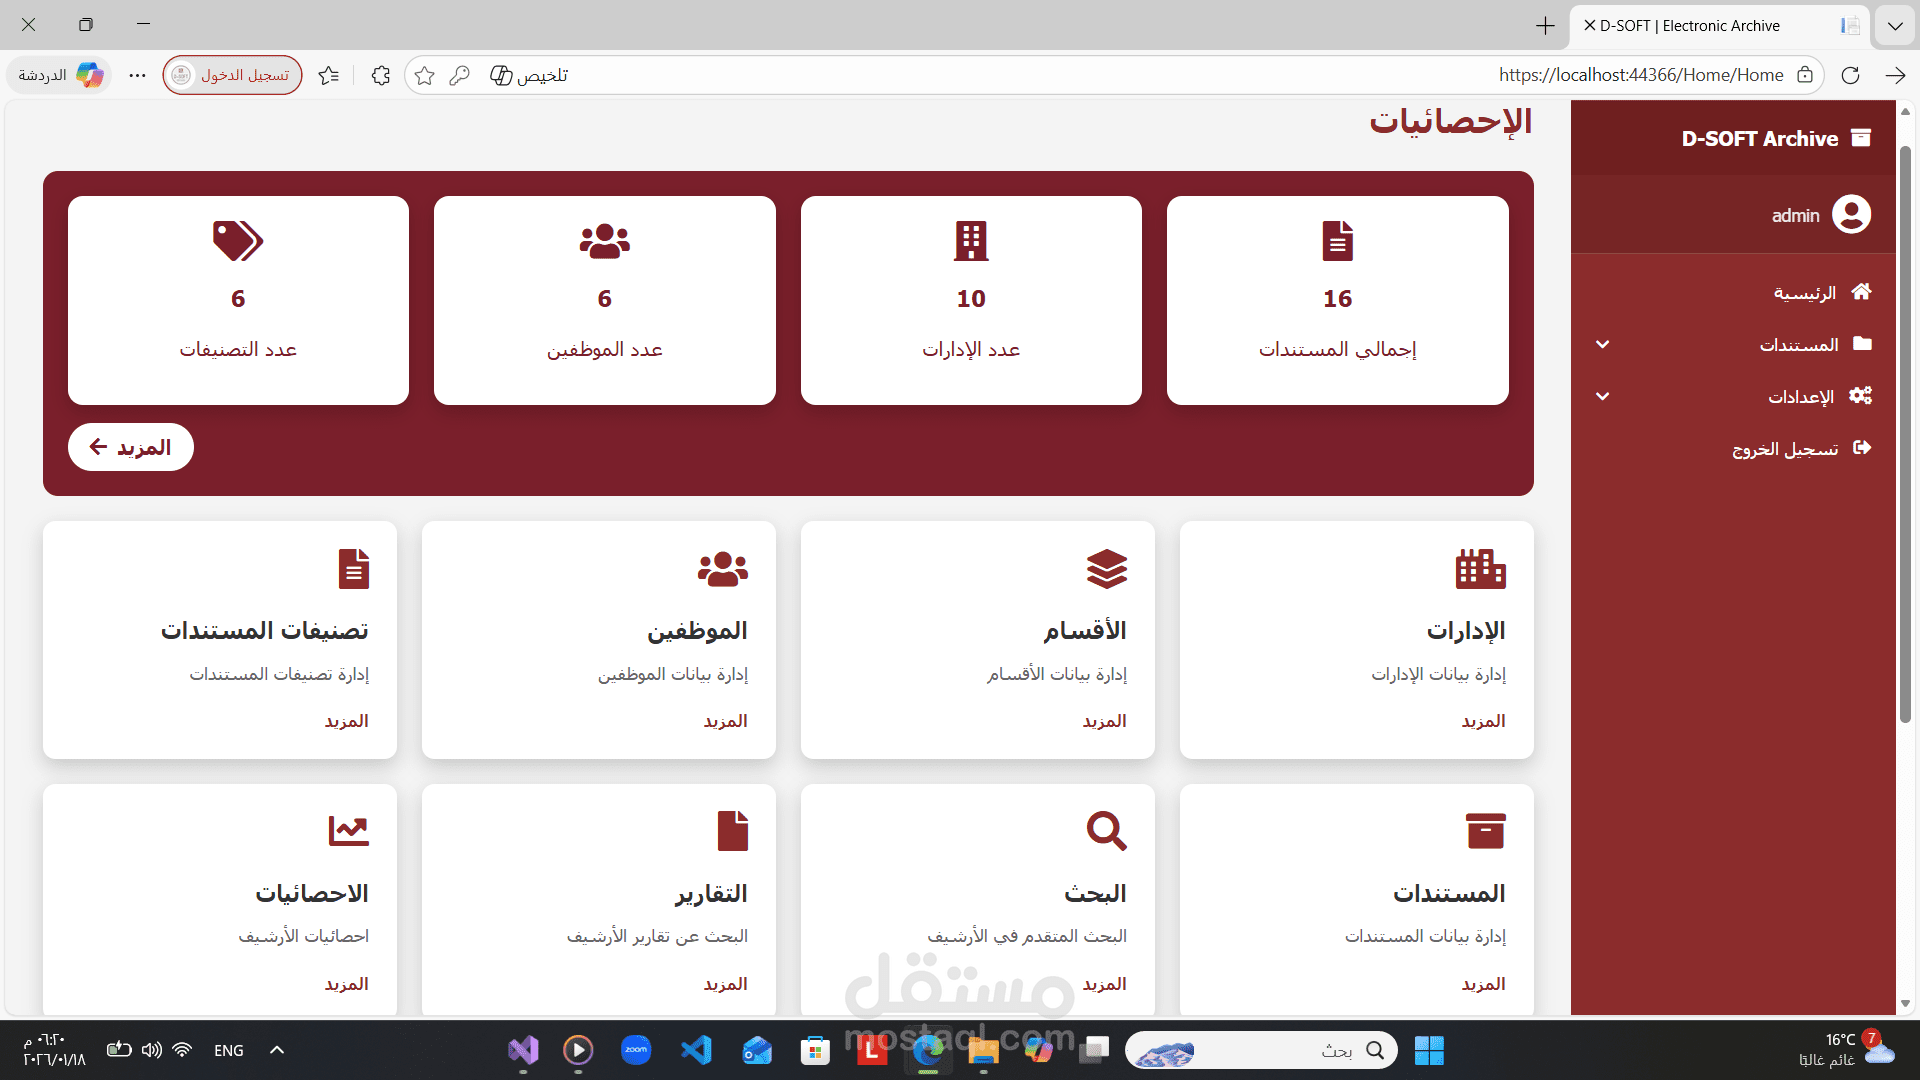The width and height of the screenshot is (1920, 1080).
Task: Expand the الإعدادات sidebar menu
Action: pos(1603,396)
